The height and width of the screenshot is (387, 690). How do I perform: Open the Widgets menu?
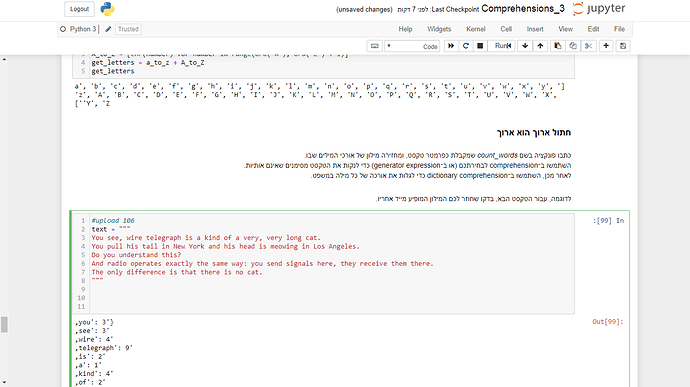(x=439, y=29)
